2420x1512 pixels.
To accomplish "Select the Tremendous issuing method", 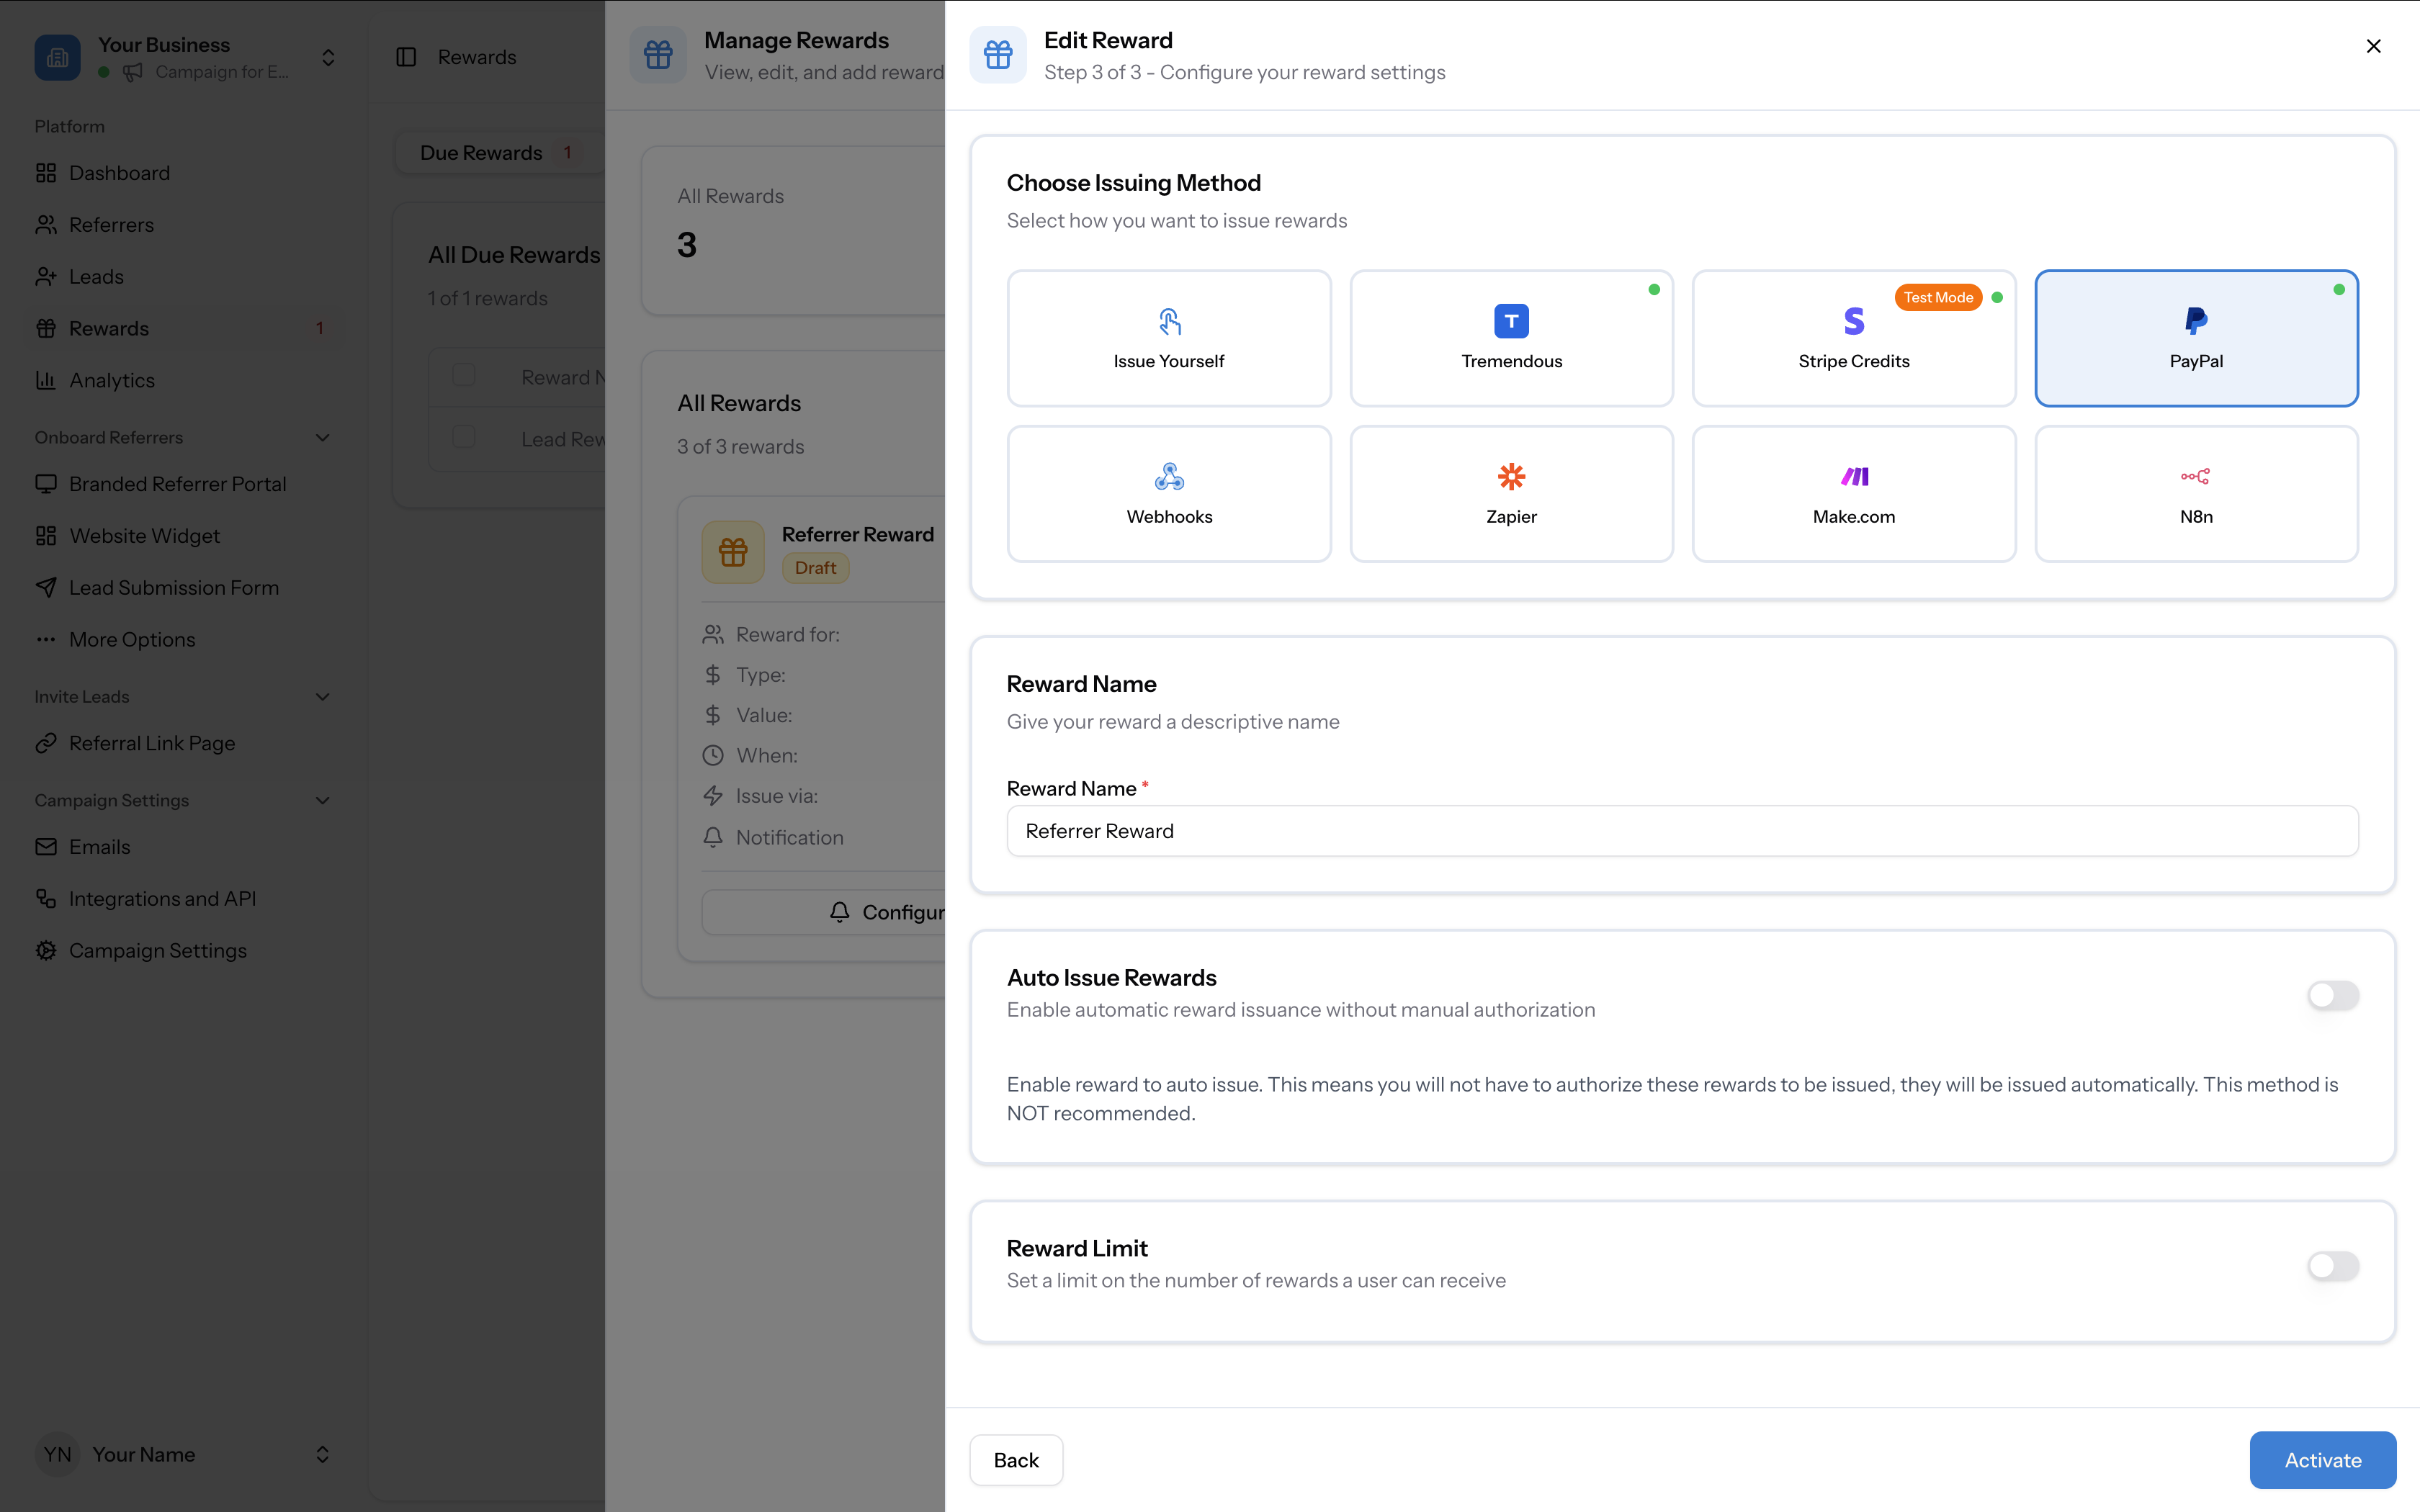I will (x=1510, y=338).
